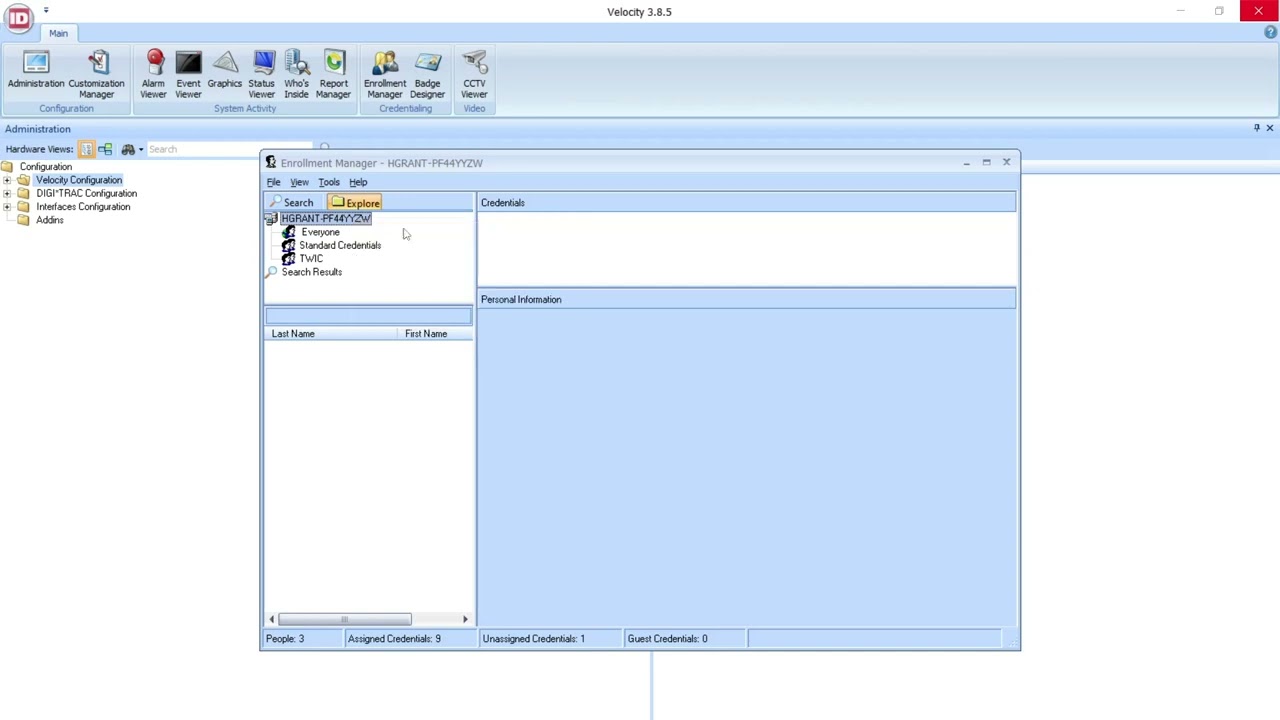Click the Search Results magnifier icon
Screen dimensions: 1280x720
point(272,272)
